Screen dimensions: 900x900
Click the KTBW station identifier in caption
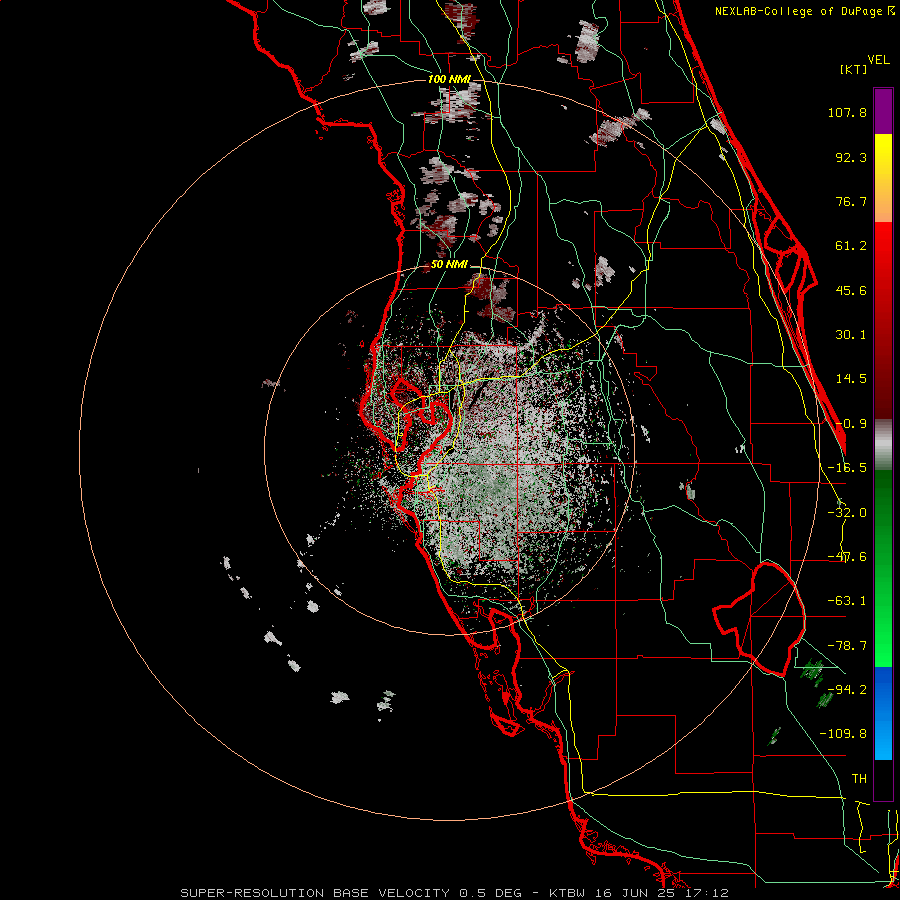567,893
